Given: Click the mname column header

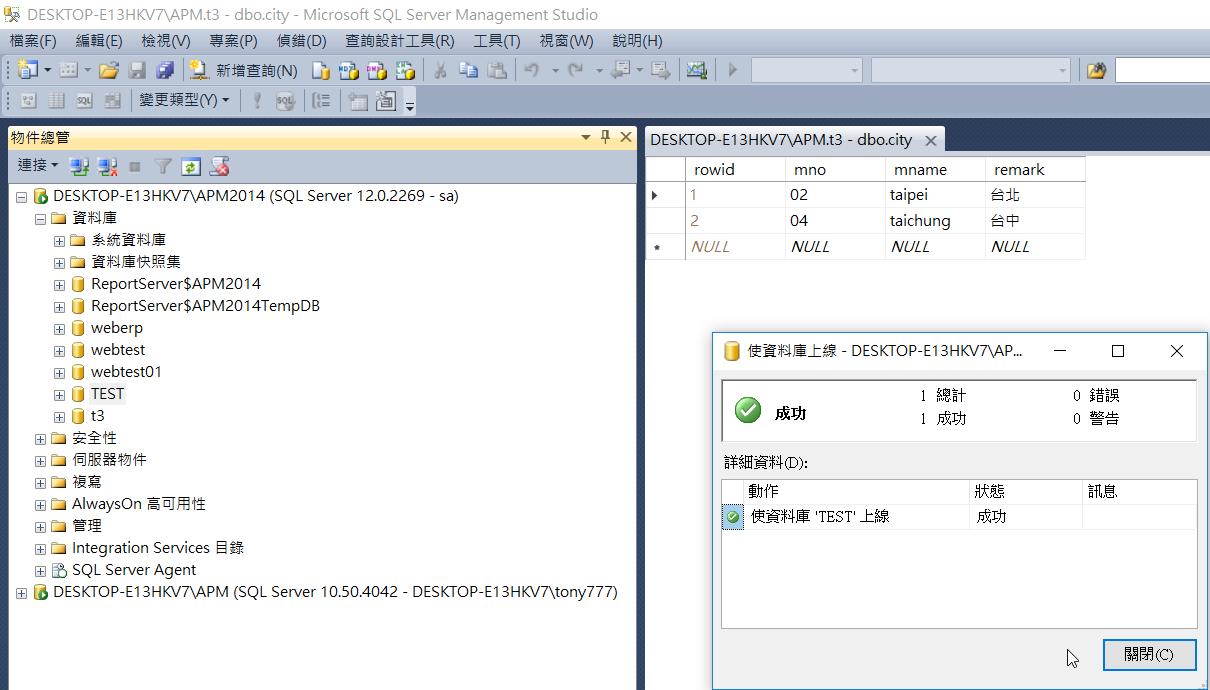Looking at the screenshot, I should point(935,170).
